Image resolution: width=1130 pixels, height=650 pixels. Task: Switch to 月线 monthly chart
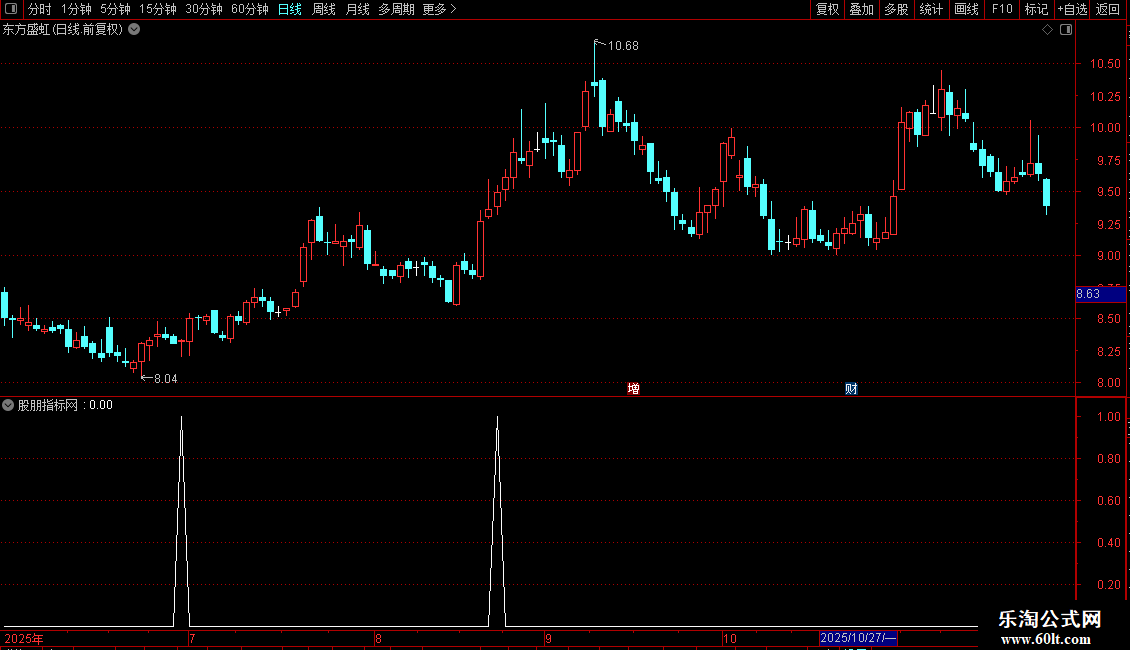coord(357,9)
